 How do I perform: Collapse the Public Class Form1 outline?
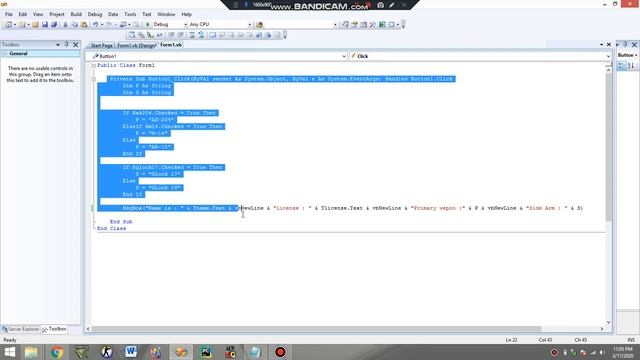click(94, 65)
